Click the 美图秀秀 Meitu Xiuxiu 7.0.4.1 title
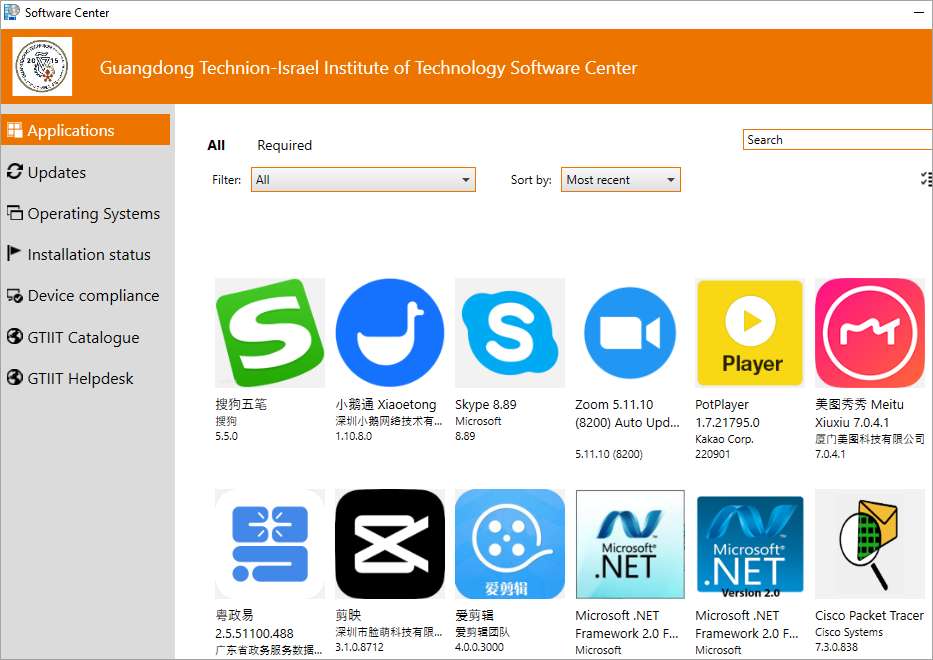 [x=859, y=414]
